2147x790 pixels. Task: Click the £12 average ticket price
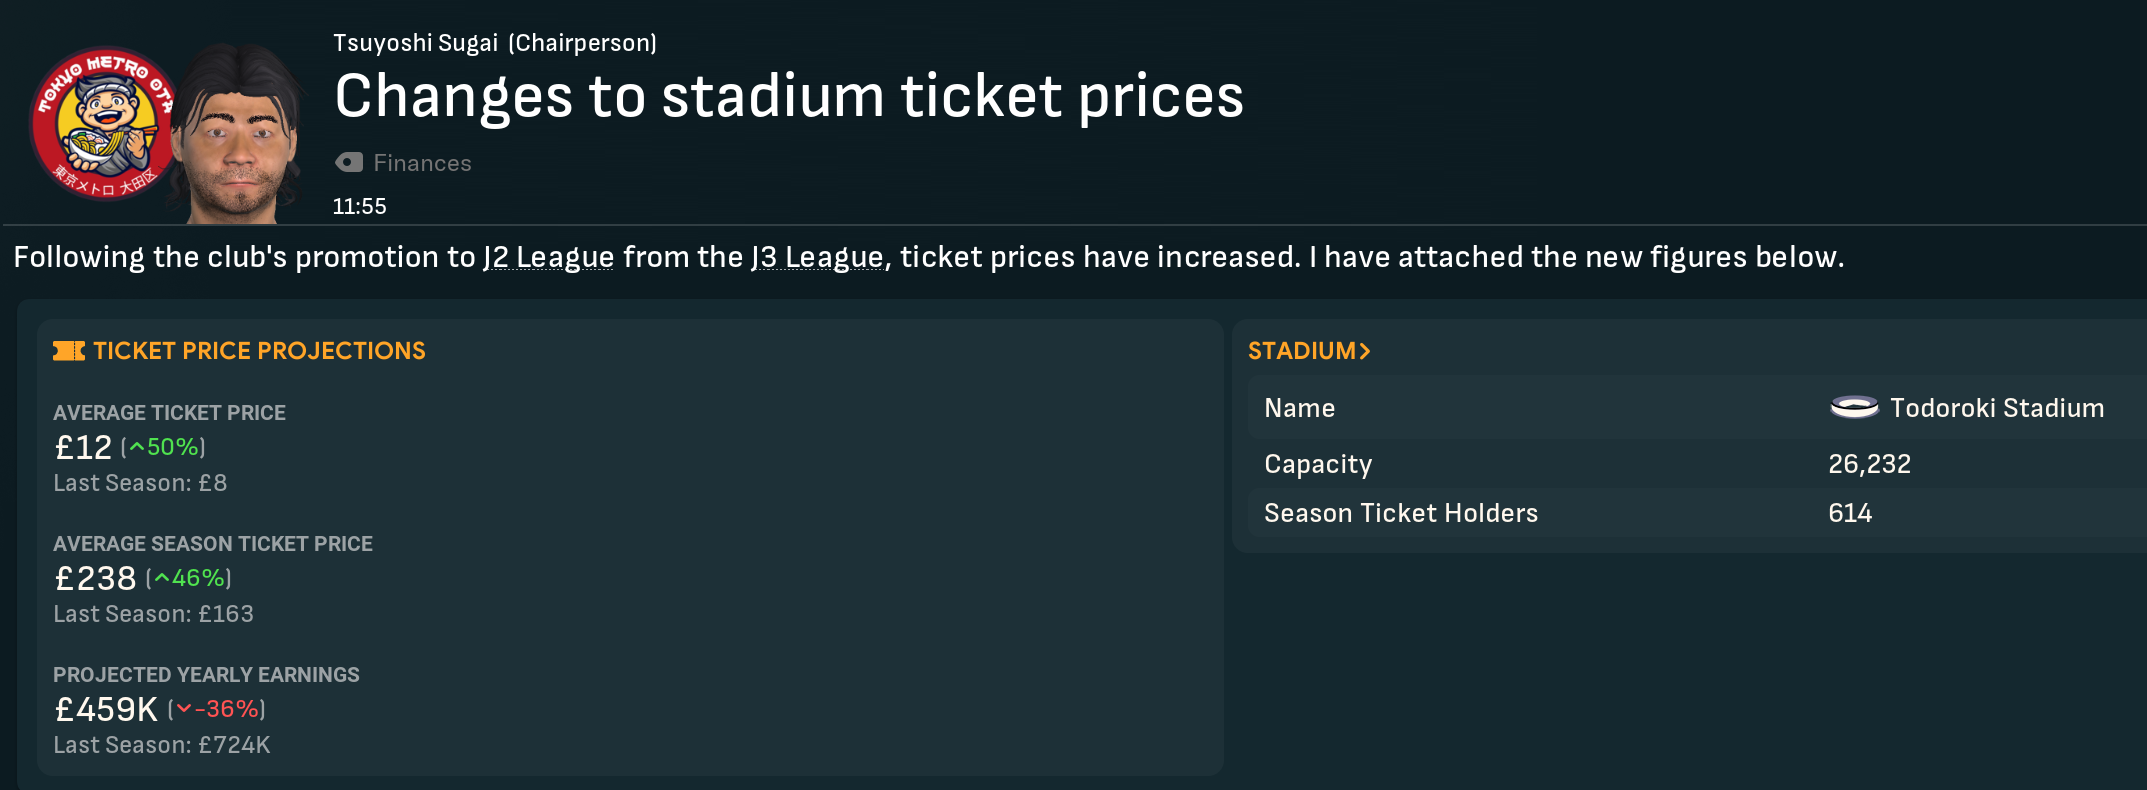pyautogui.click(x=83, y=448)
